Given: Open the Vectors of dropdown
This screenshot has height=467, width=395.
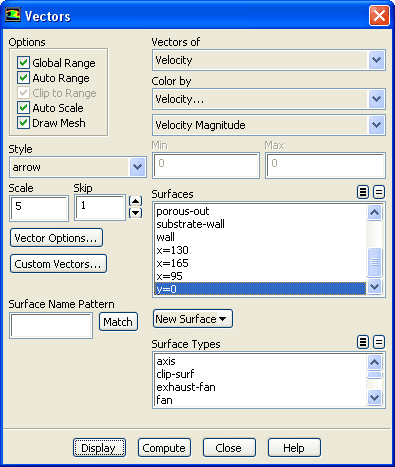Looking at the screenshot, I should click(269, 60).
